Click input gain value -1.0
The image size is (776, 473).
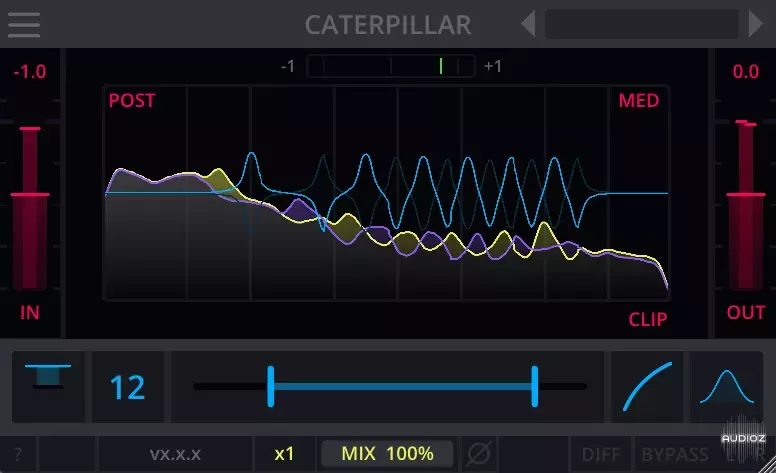pyautogui.click(x=30, y=72)
